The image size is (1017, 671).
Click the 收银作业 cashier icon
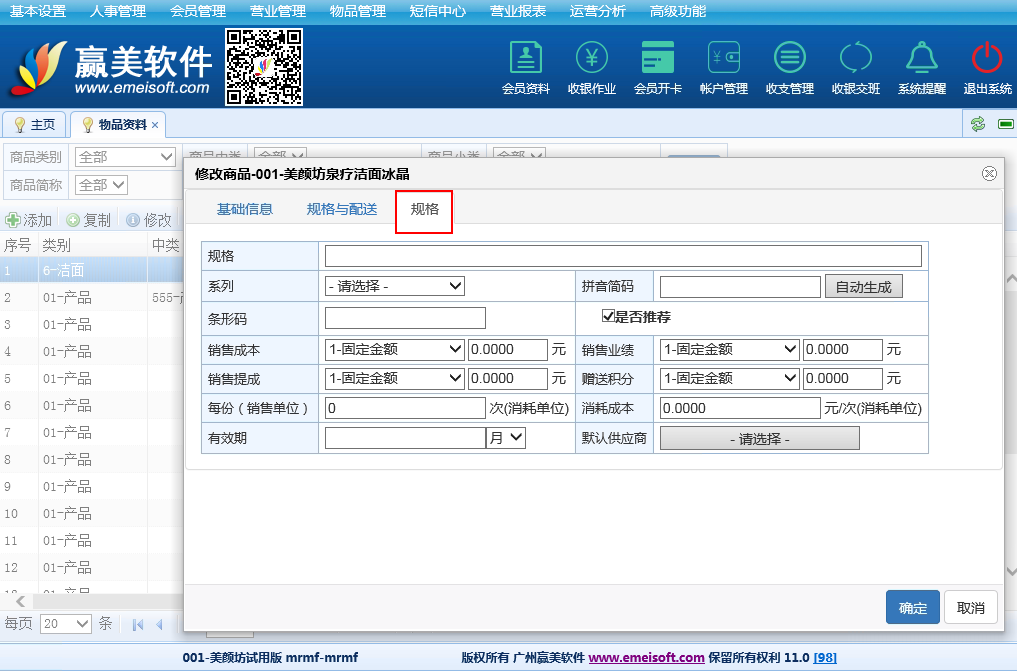coord(591,60)
